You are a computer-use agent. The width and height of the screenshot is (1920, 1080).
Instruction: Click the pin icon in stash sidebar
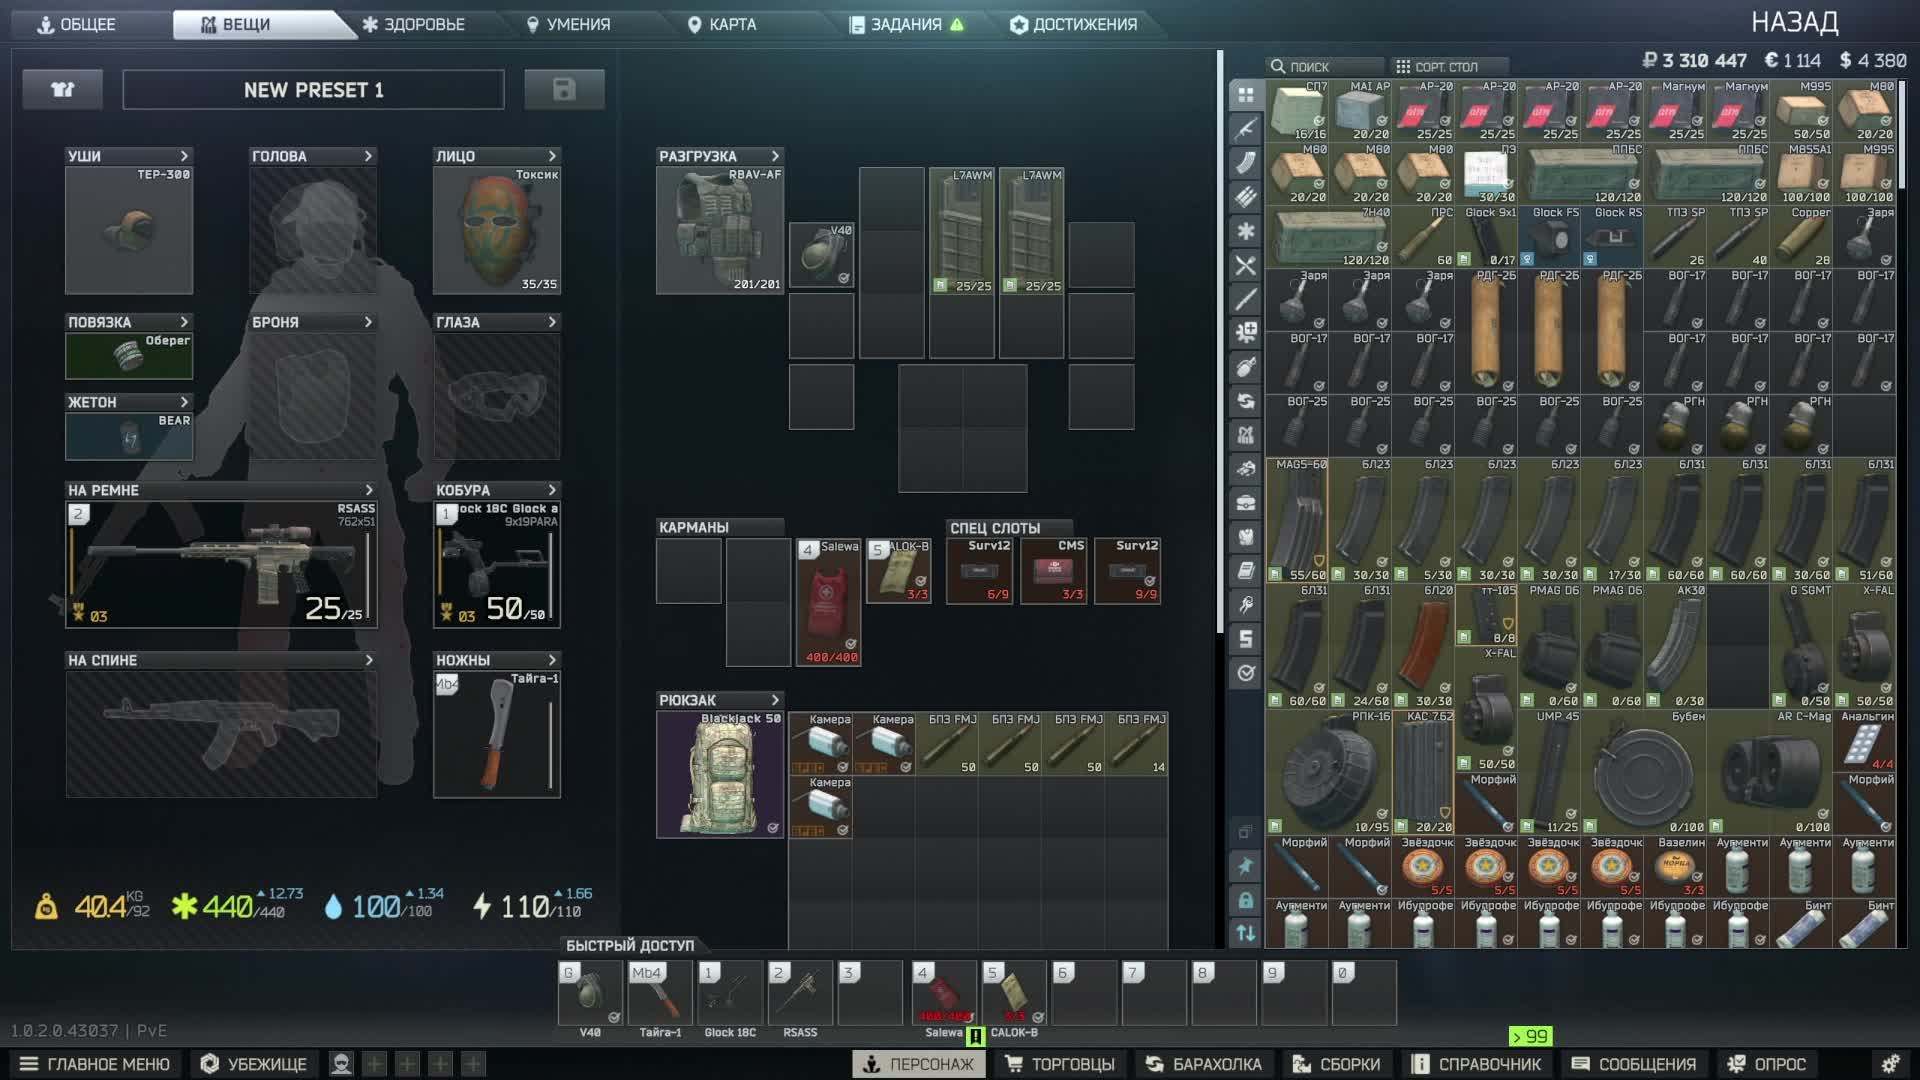1245,866
